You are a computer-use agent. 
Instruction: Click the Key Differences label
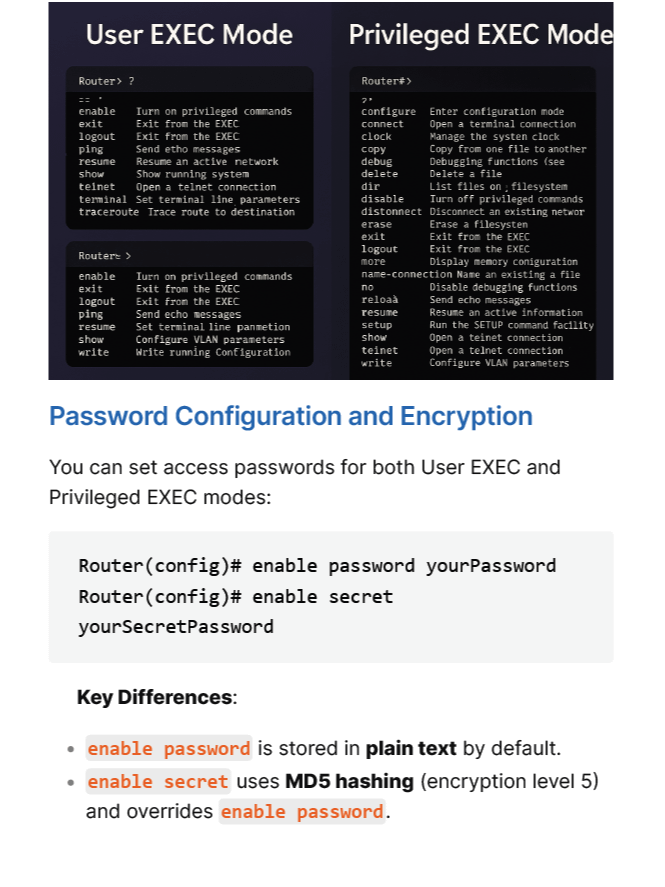pos(157,697)
